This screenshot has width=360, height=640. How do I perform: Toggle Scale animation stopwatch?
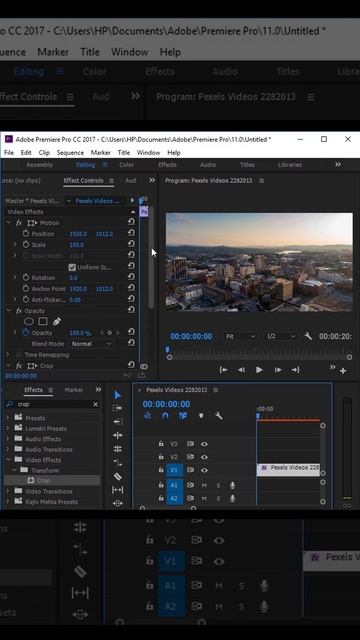[26, 245]
